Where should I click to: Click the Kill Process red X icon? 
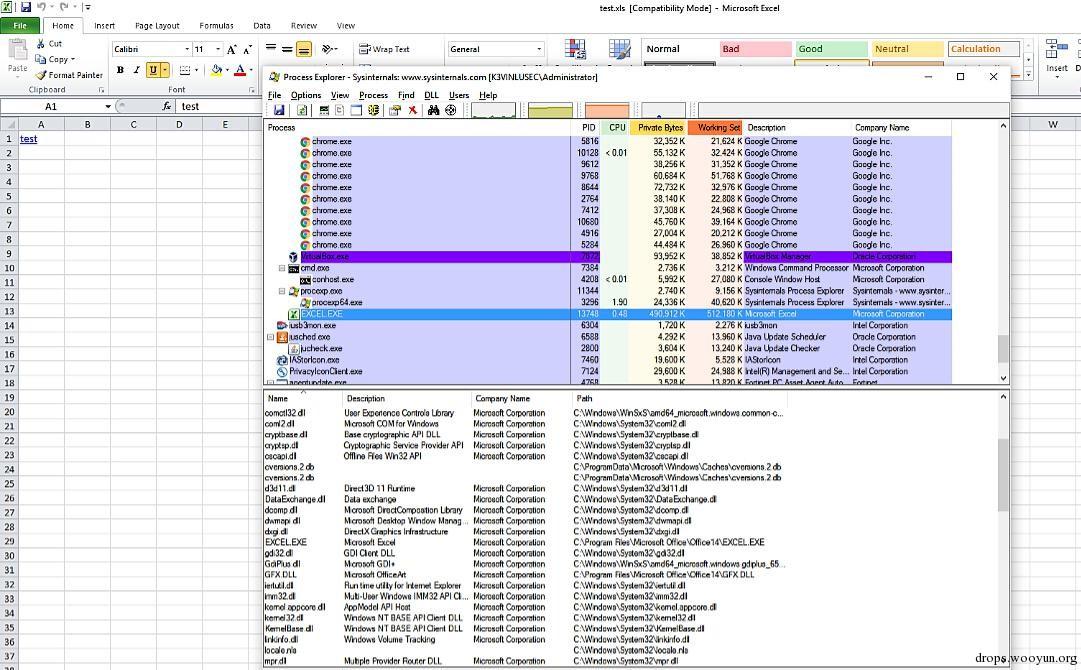[x=412, y=110]
